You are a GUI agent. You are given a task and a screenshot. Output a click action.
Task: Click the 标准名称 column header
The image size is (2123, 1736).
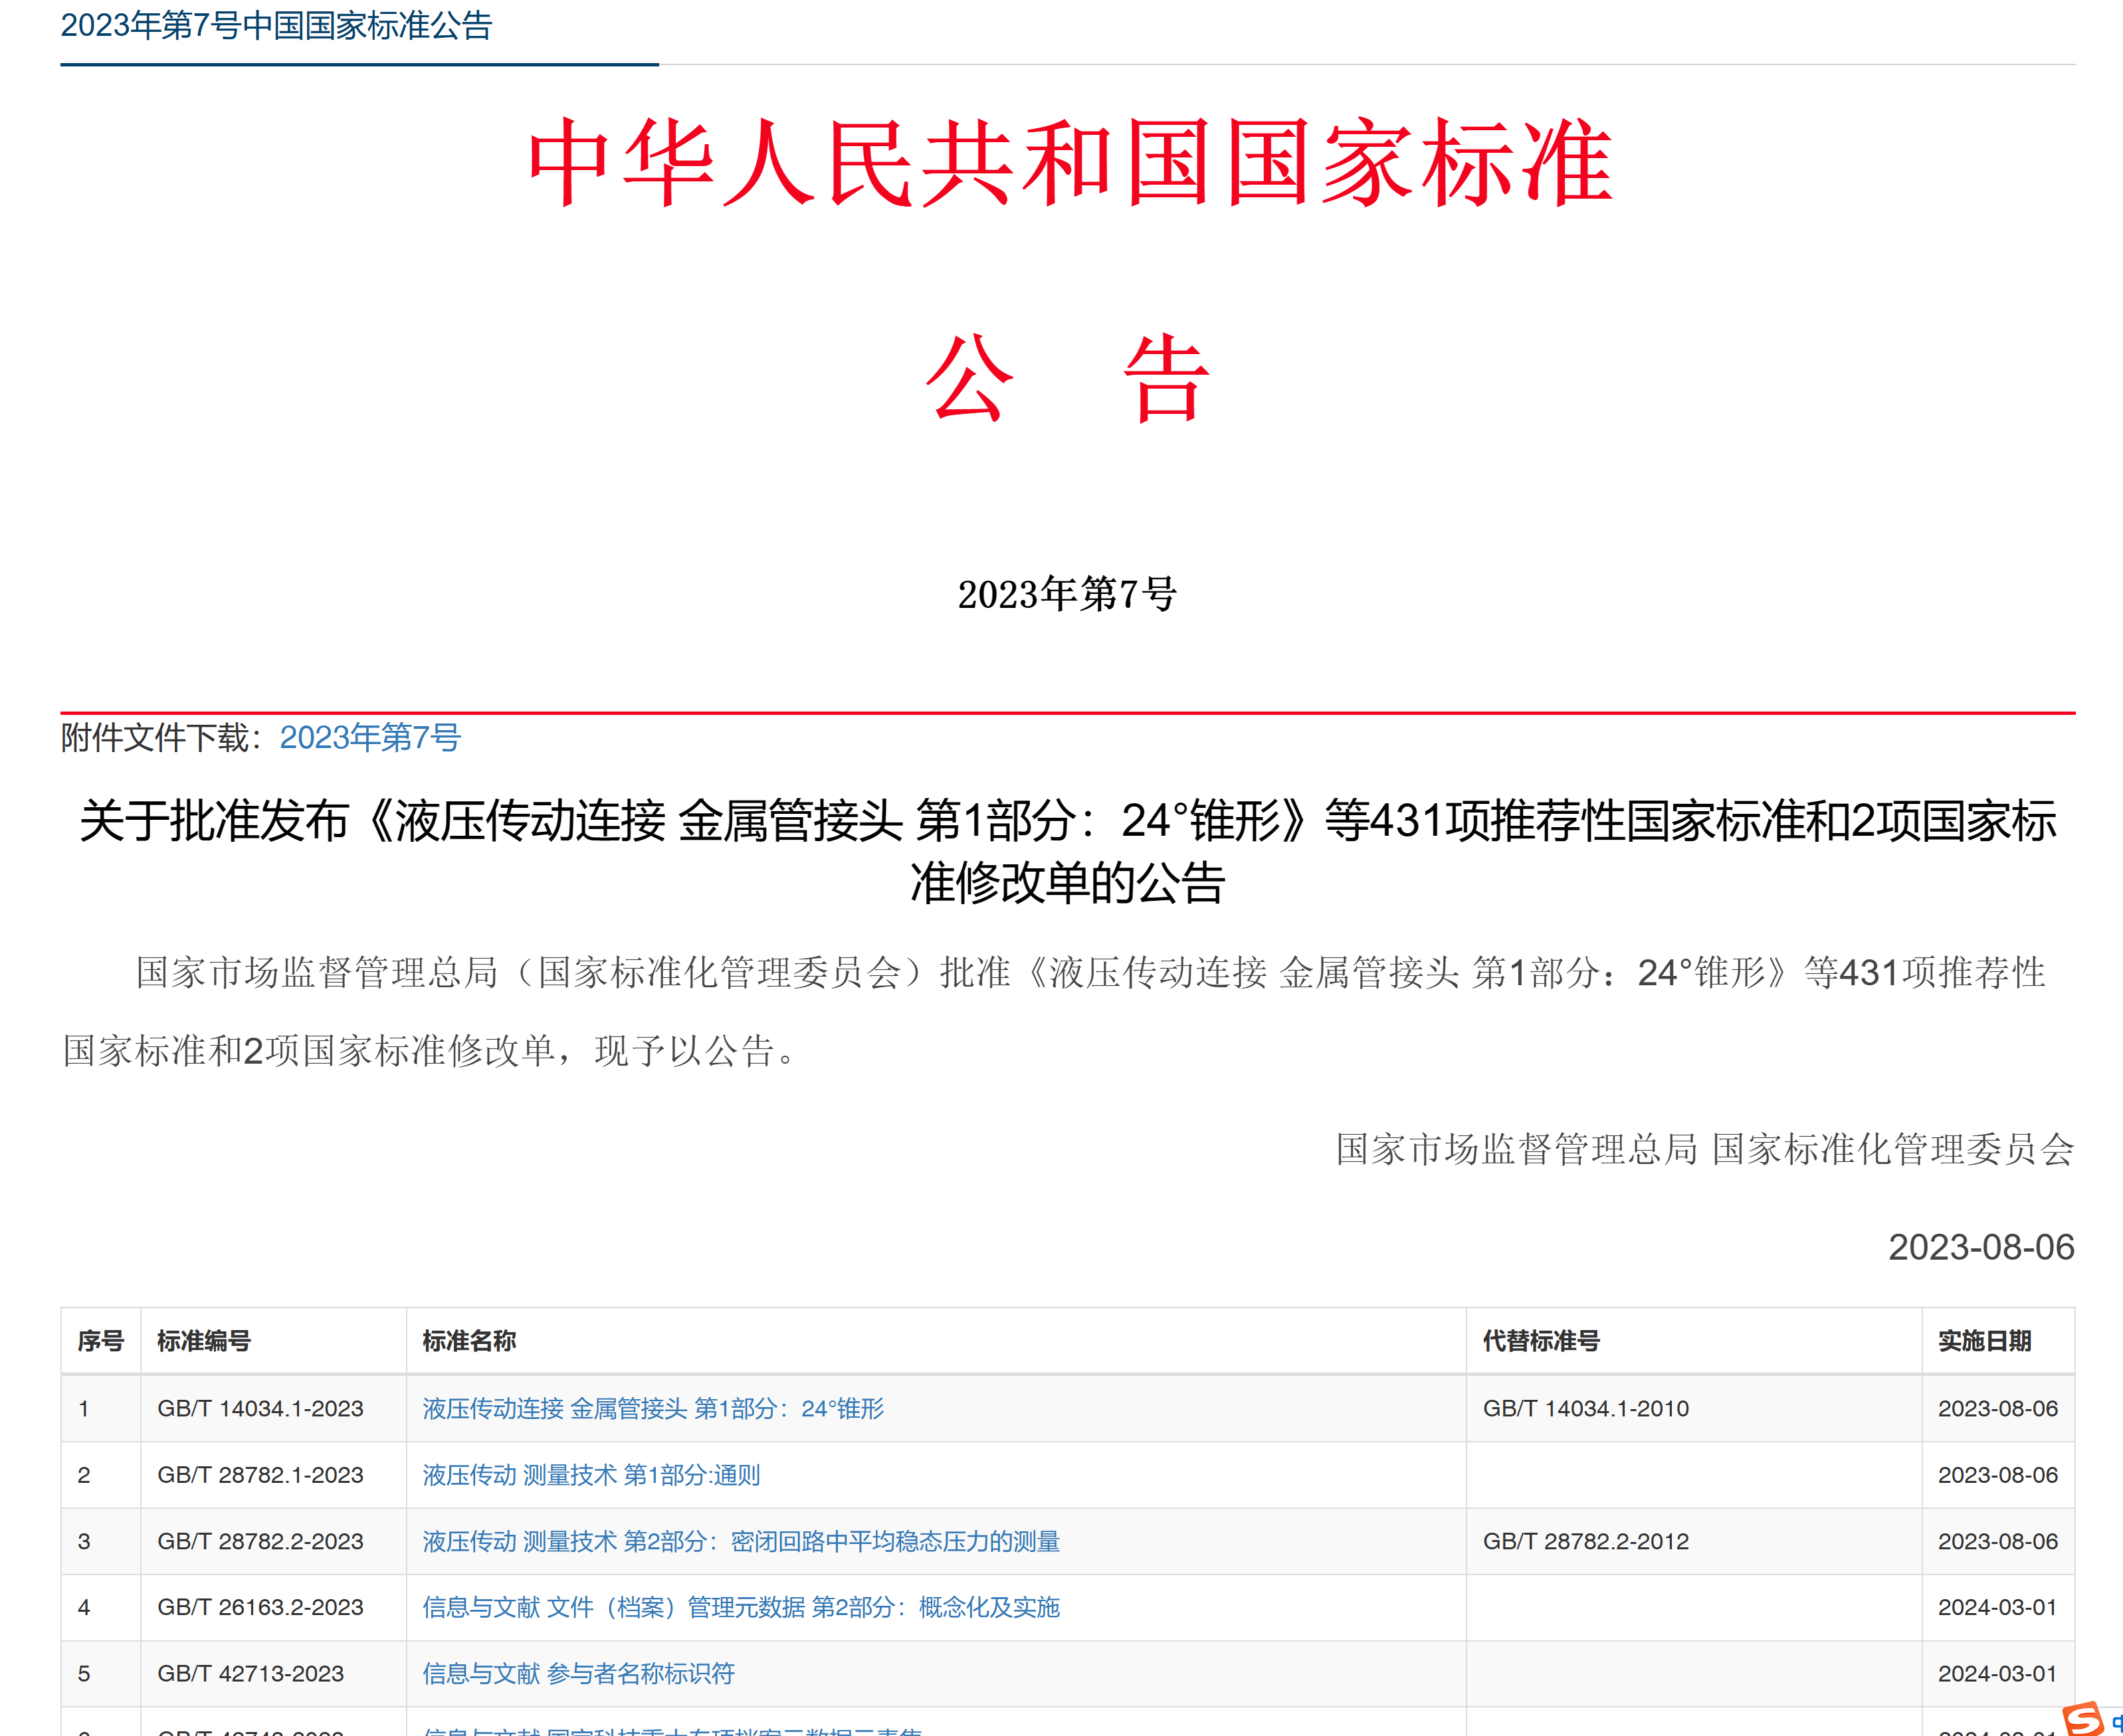[x=469, y=1341]
